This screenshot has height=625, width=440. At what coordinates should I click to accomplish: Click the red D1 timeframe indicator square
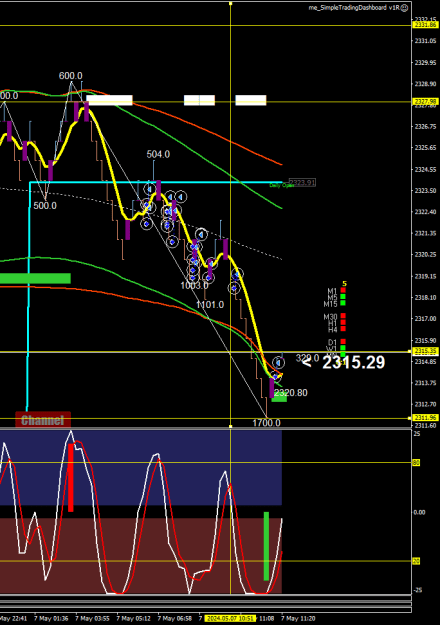343,342
